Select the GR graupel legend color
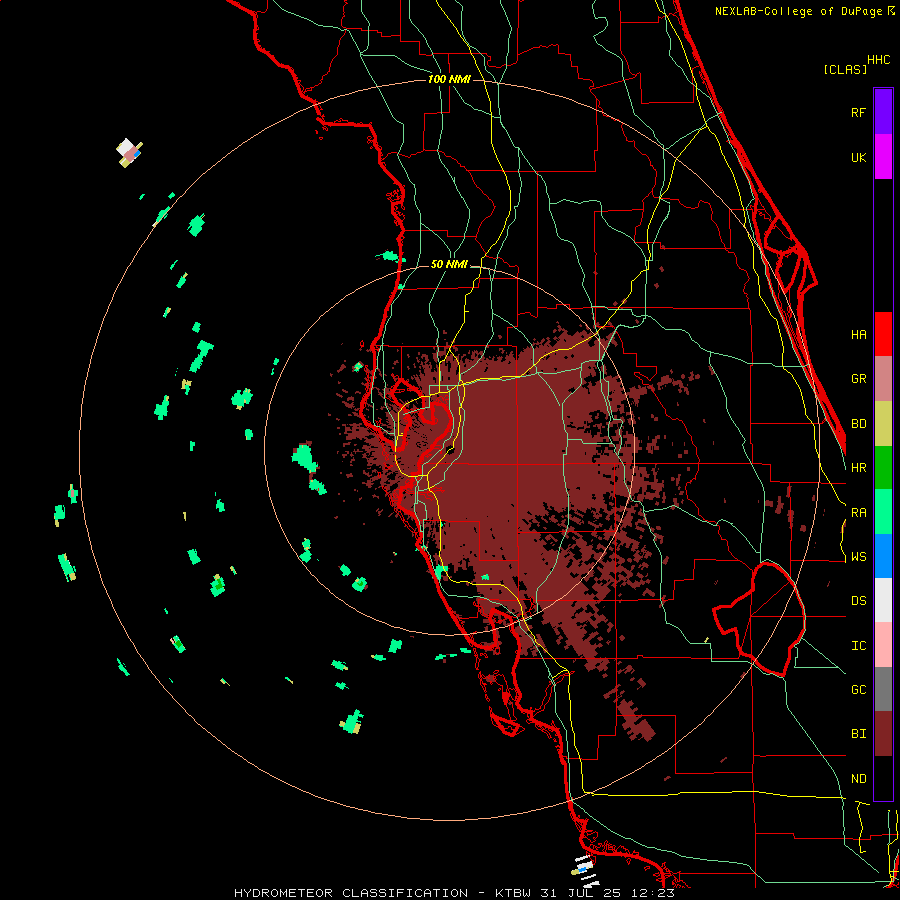 (883, 379)
